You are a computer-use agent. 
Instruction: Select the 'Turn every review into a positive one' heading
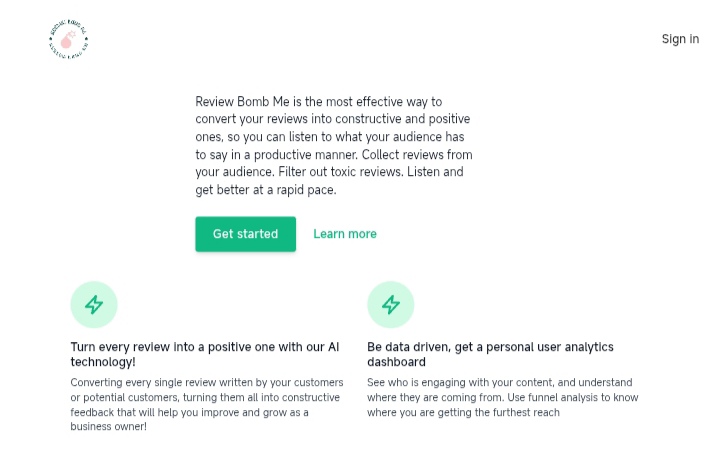205,354
